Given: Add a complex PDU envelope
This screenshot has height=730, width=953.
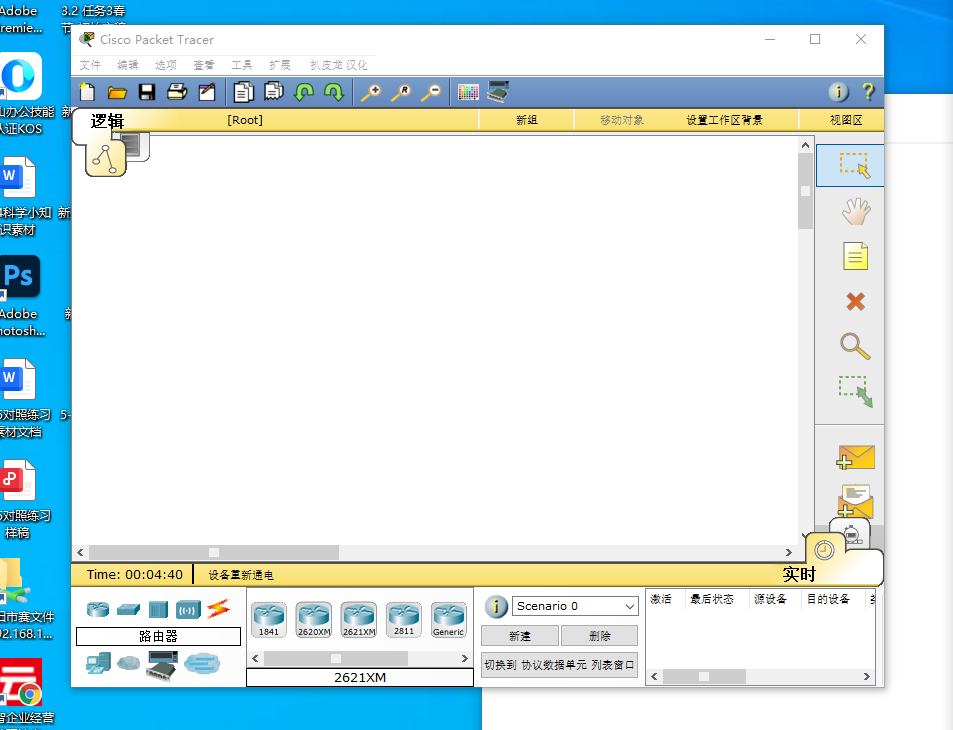Looking at the screenshot, I should pyautogui.click(x=855, y=501).
